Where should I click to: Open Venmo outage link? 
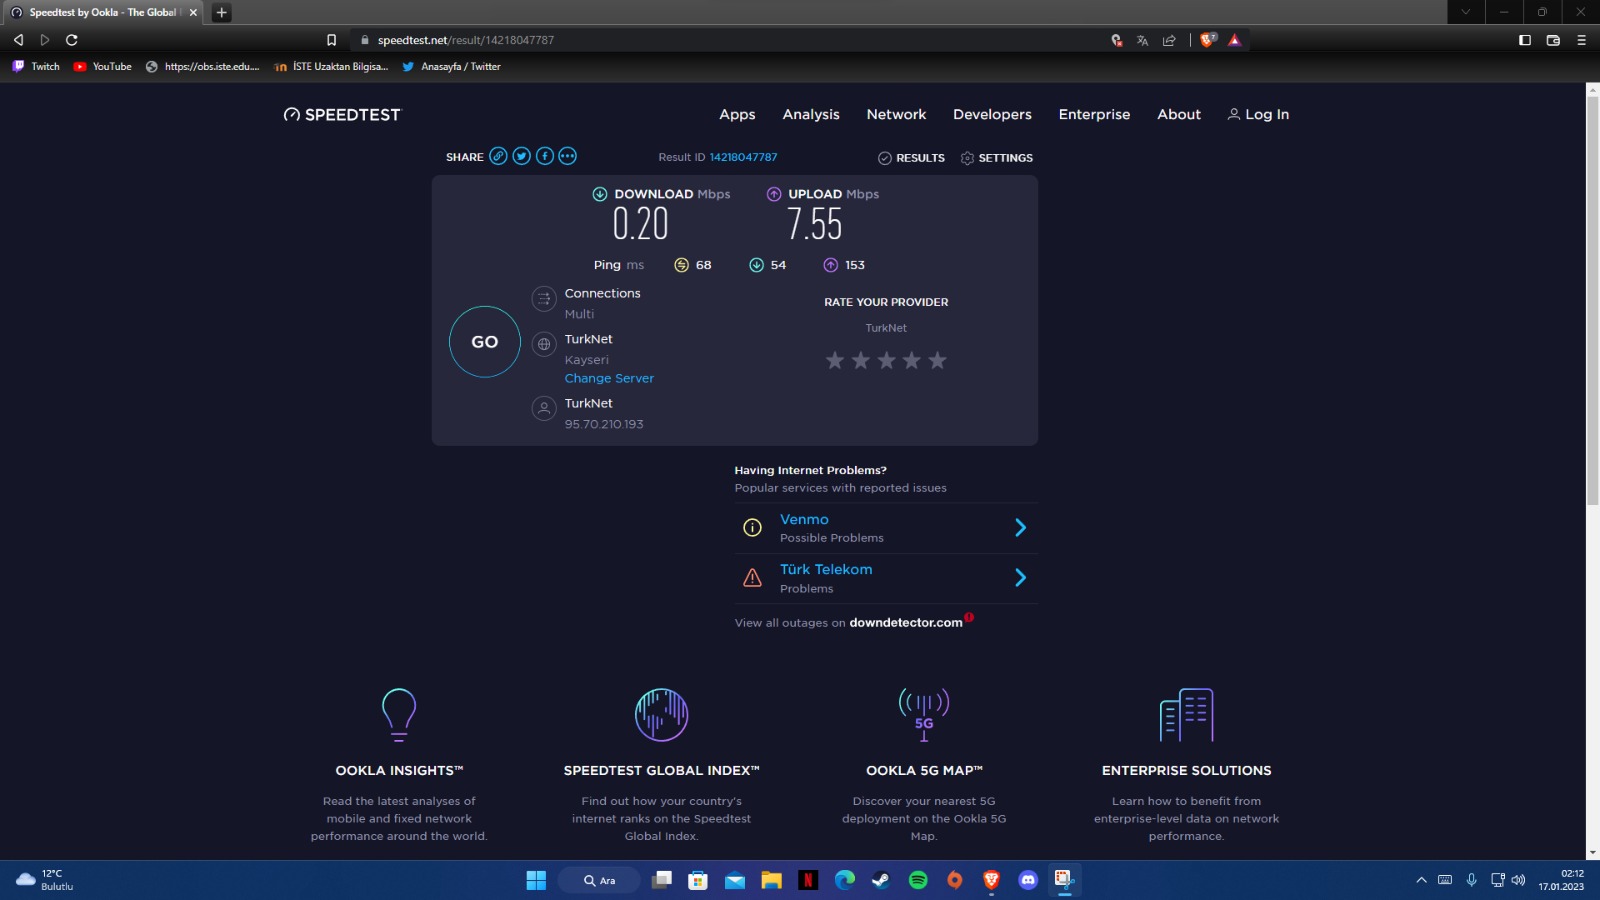[x=804, y=519]
